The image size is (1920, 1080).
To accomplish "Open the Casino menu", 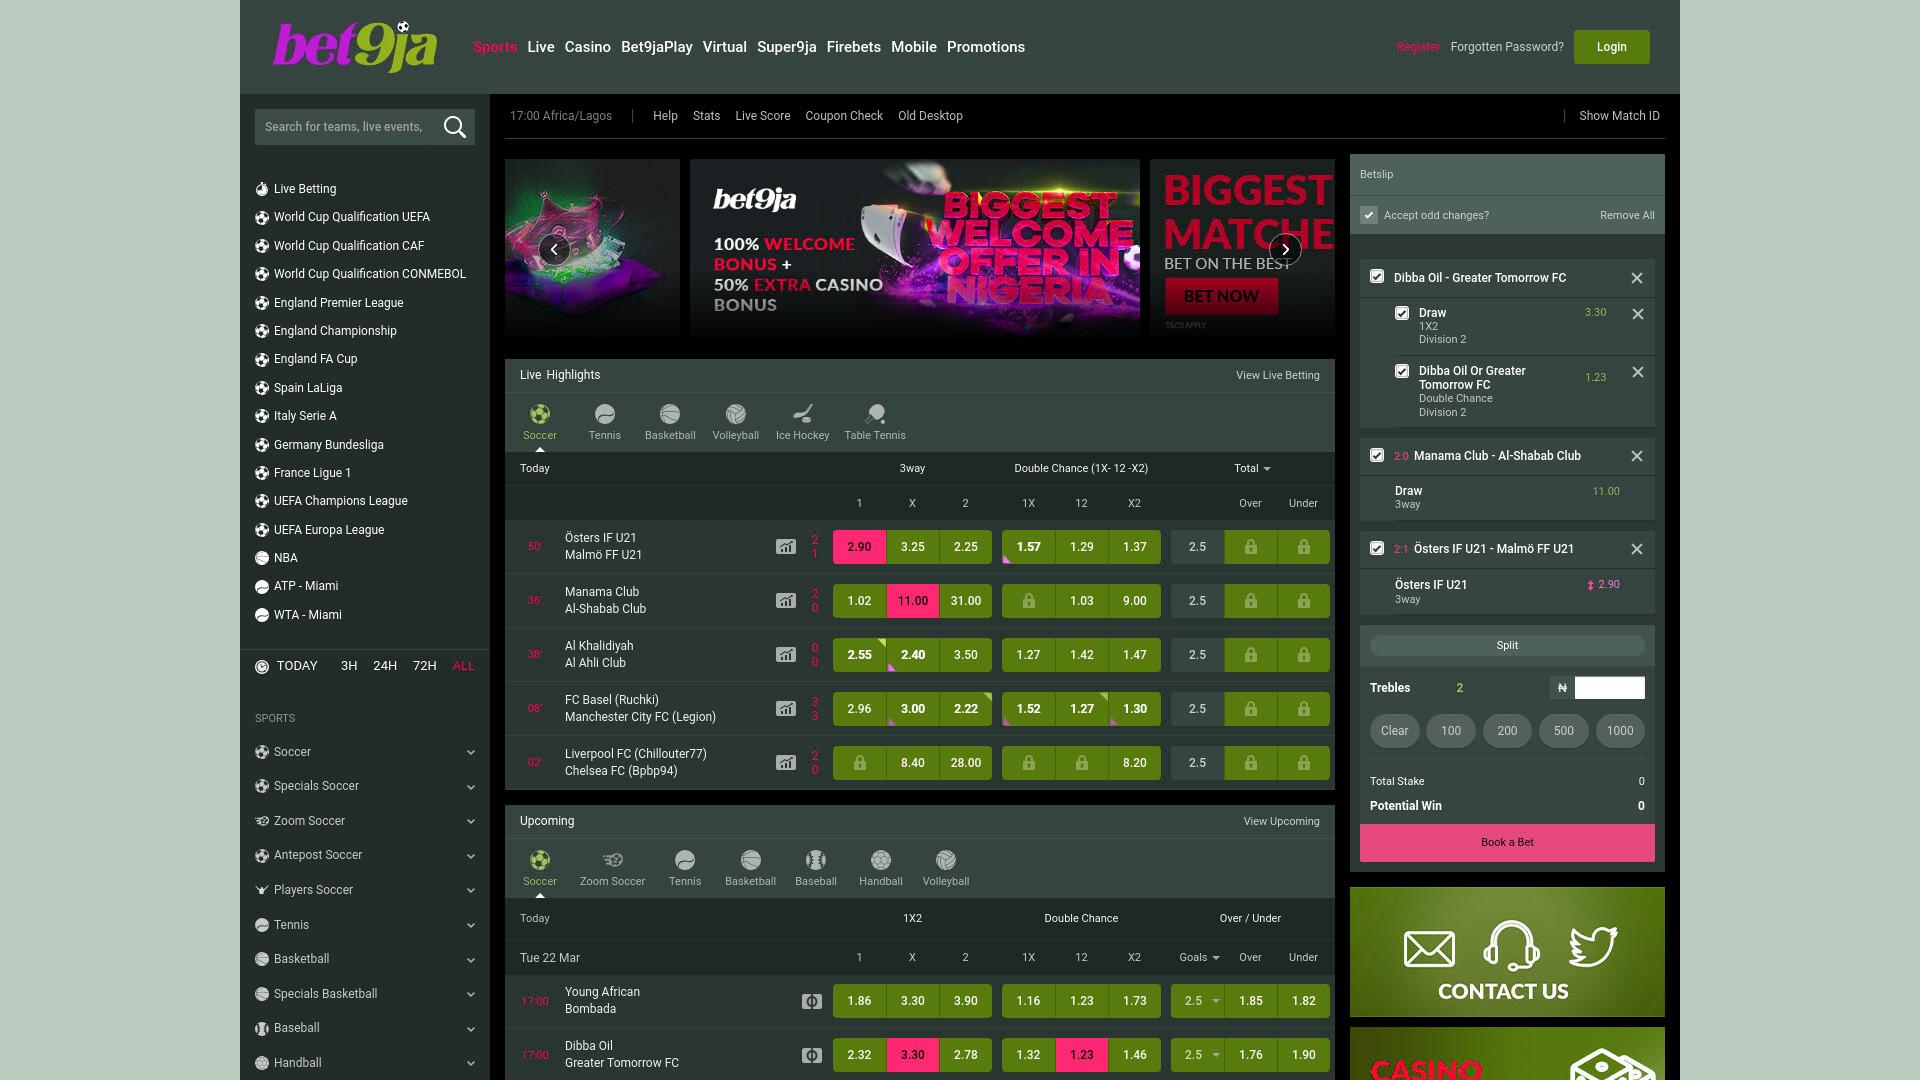I will click(588, 47).
